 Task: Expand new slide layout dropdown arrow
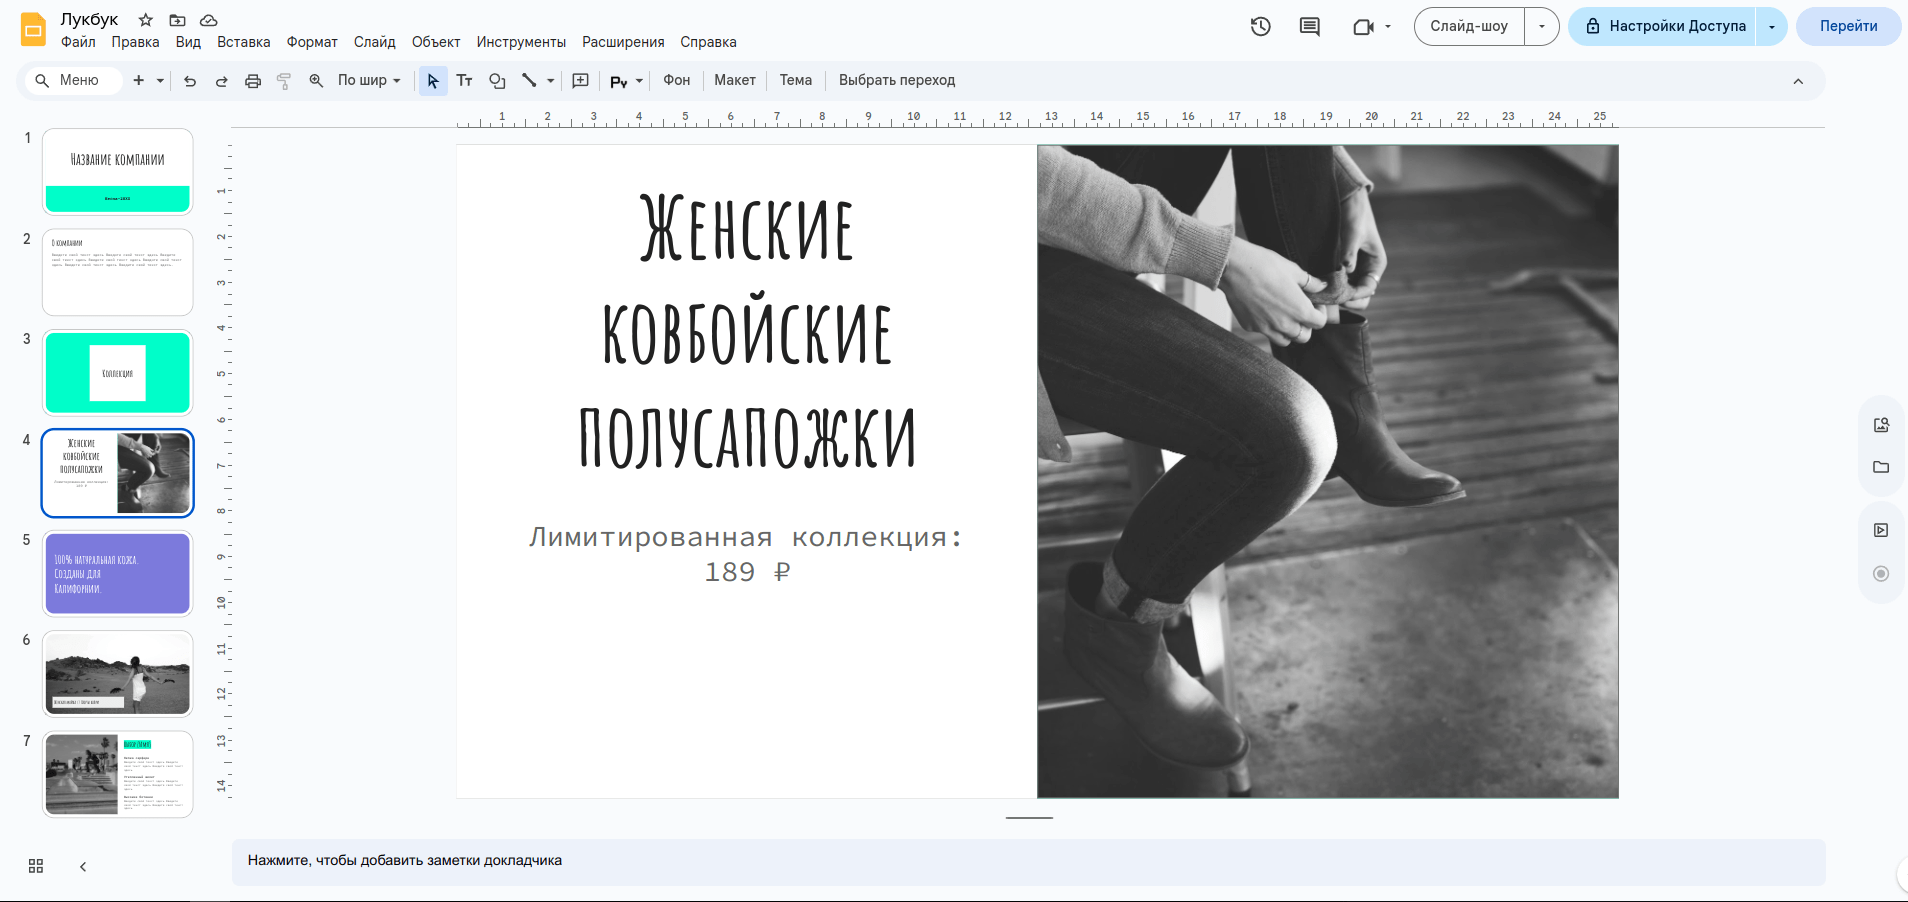pyautogui.click(x=160, y=81)
